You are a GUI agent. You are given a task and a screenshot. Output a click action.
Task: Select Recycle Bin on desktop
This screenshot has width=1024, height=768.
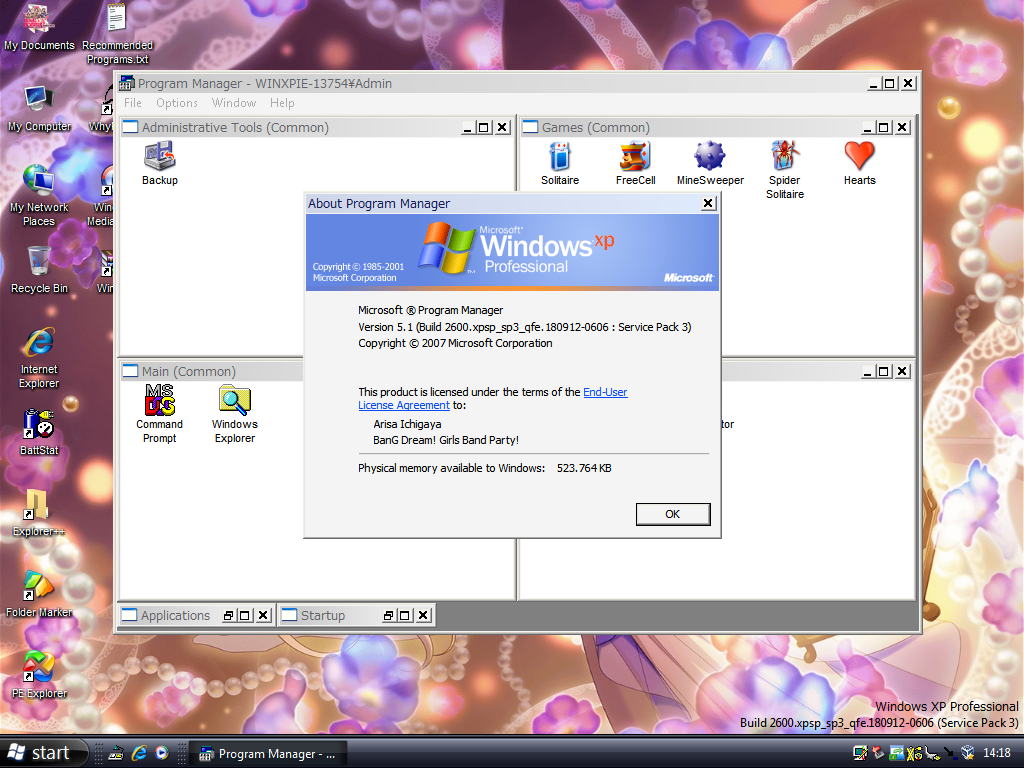[x=39, y=270]
